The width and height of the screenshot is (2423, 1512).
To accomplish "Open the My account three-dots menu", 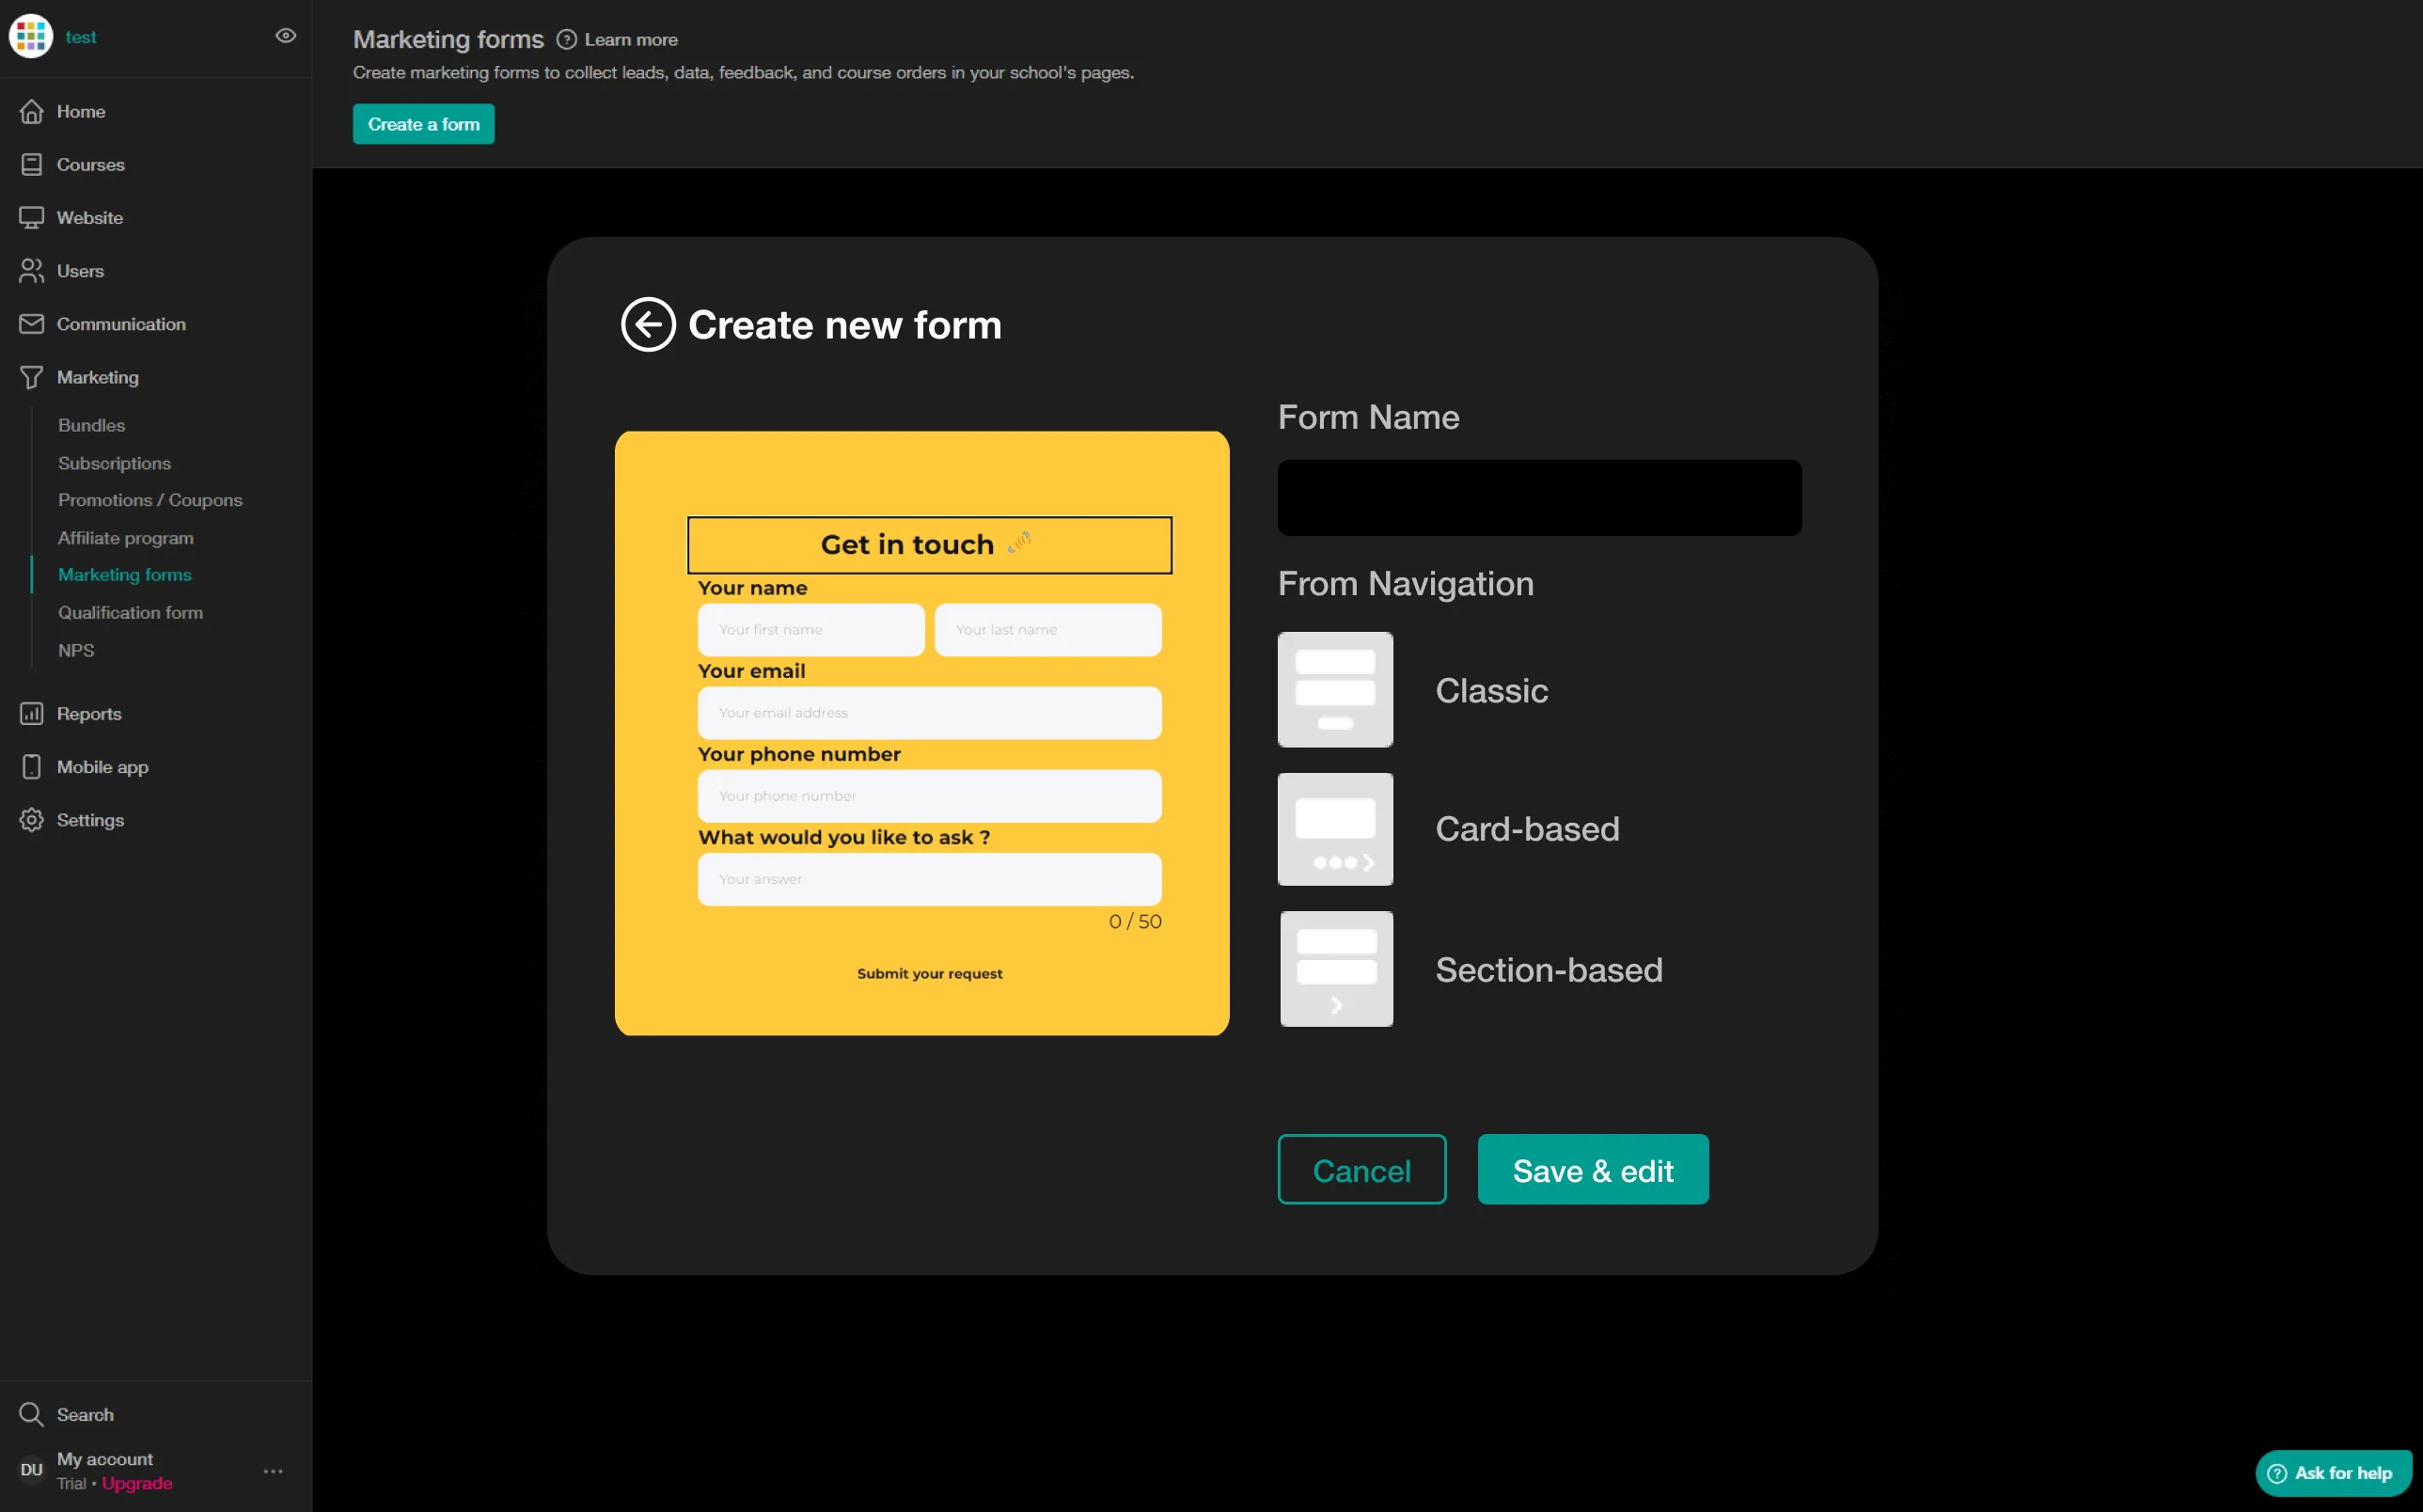I will pos(273,1470).
